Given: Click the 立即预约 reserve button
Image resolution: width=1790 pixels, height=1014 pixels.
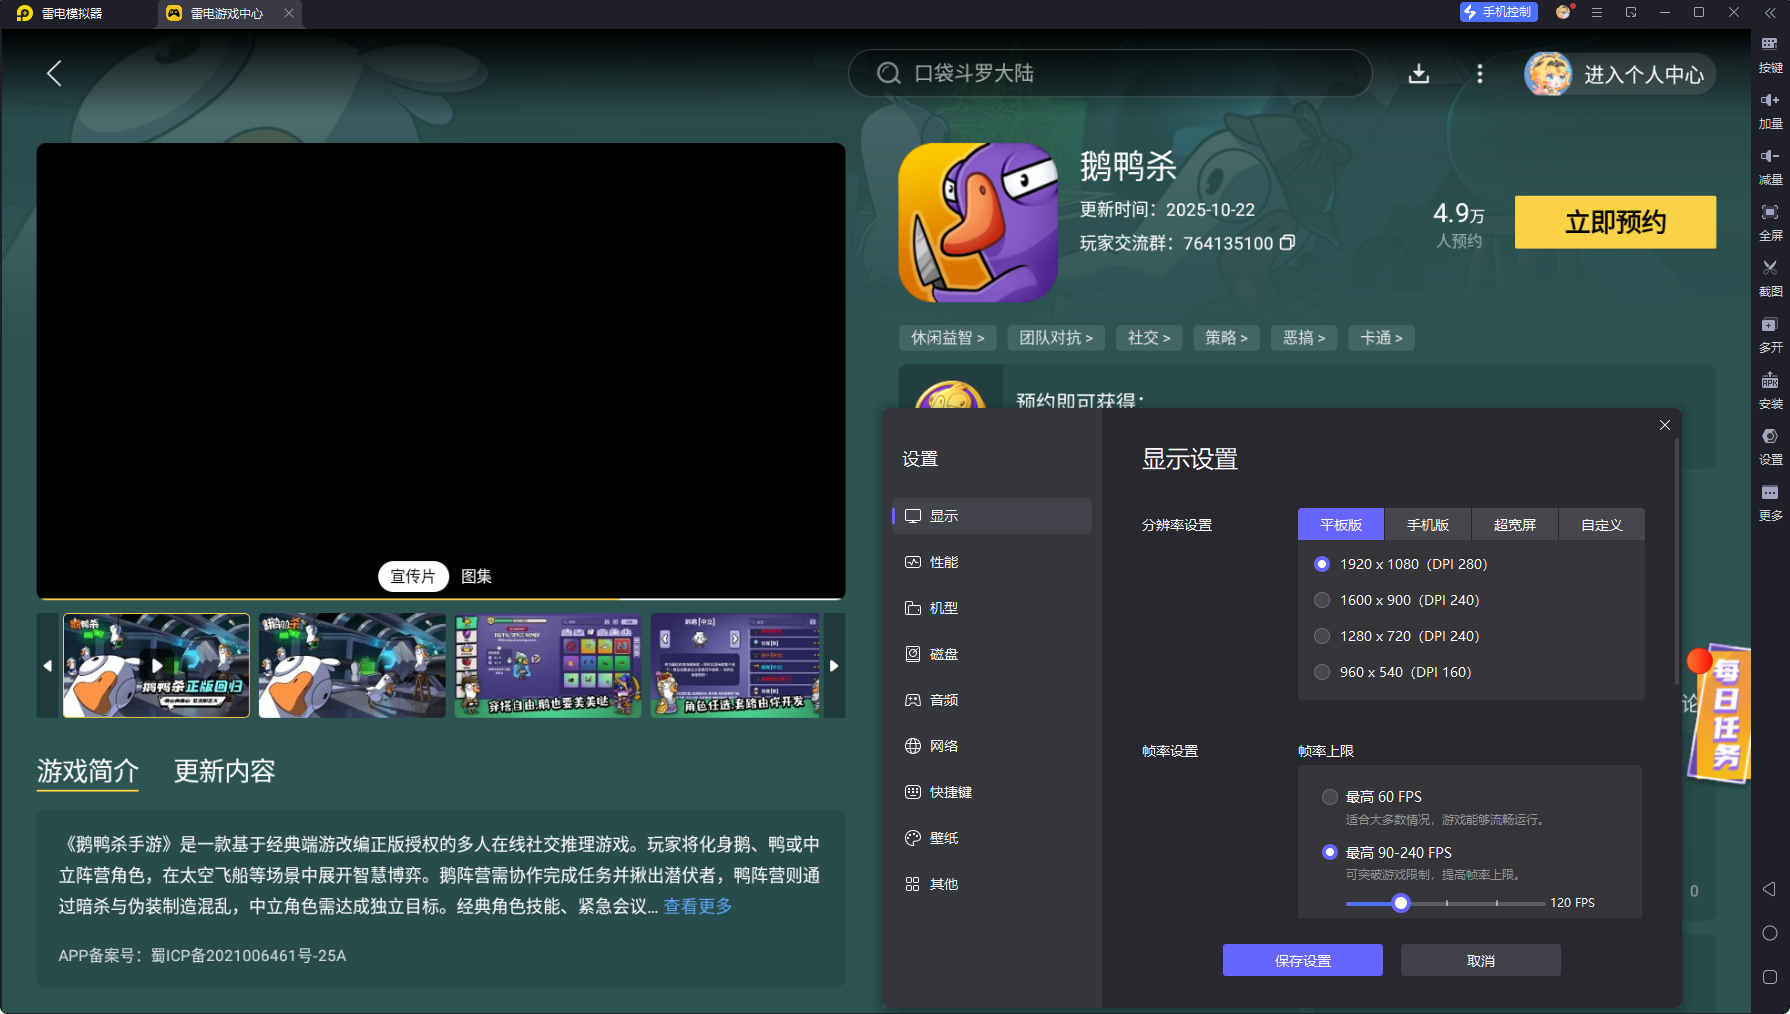Looking at the screenshot, I should point(1615,222).
